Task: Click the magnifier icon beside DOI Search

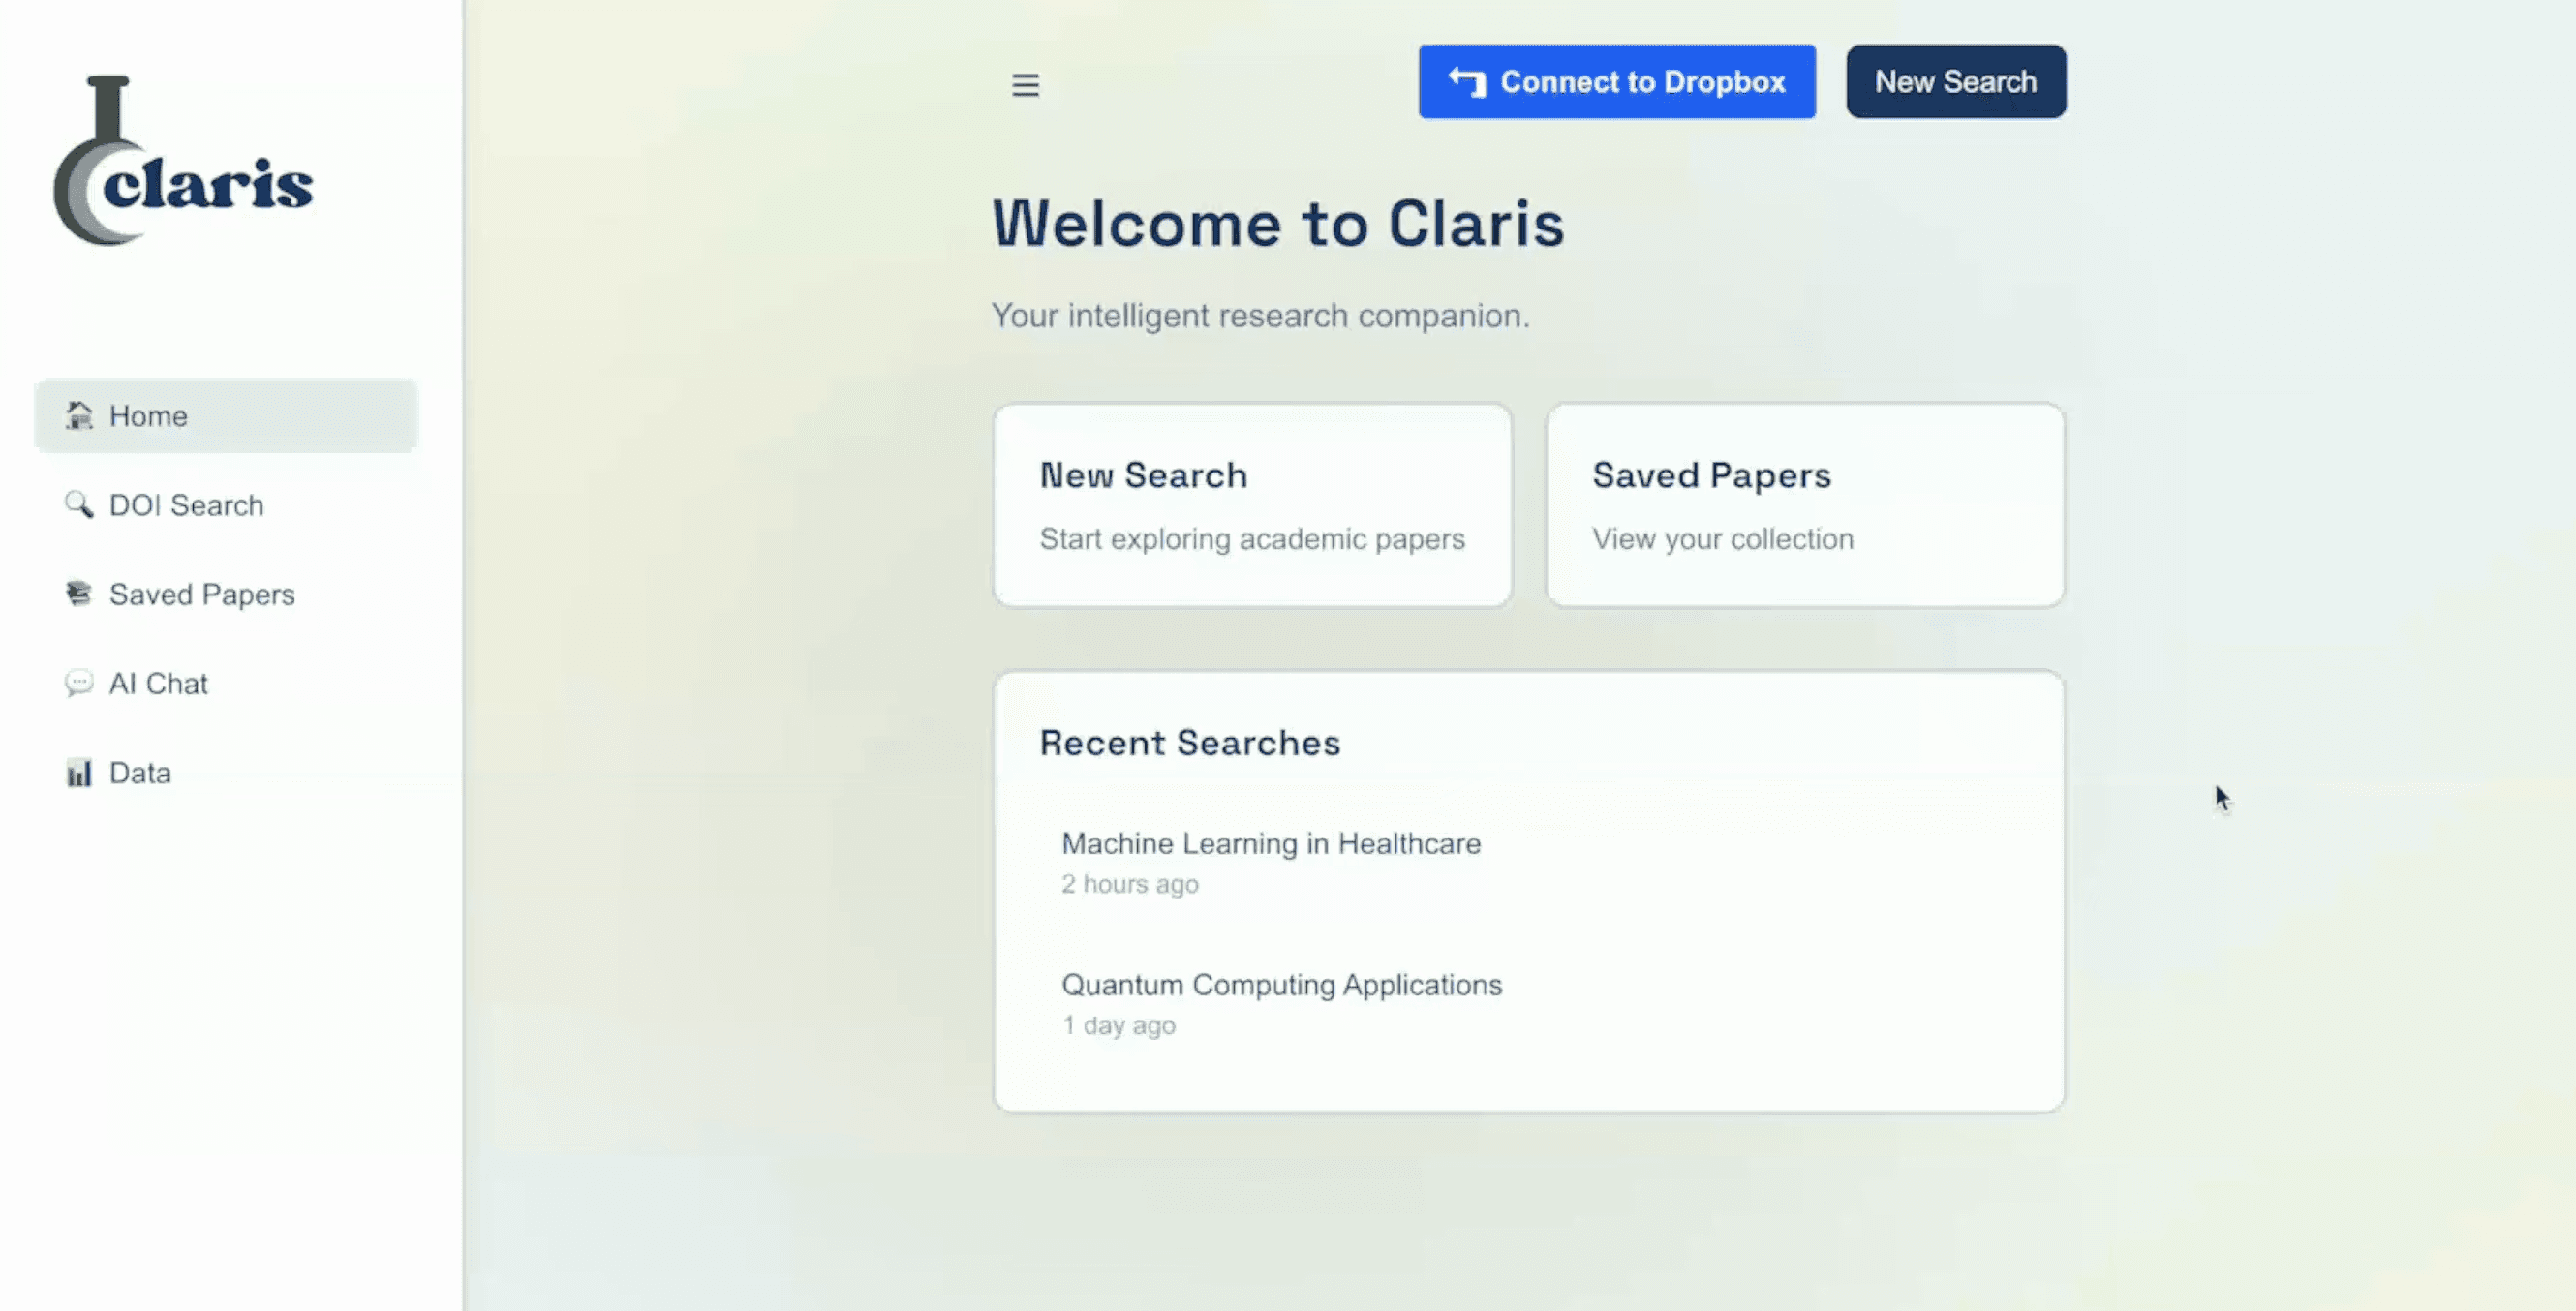Action: [x=79, y=504]
